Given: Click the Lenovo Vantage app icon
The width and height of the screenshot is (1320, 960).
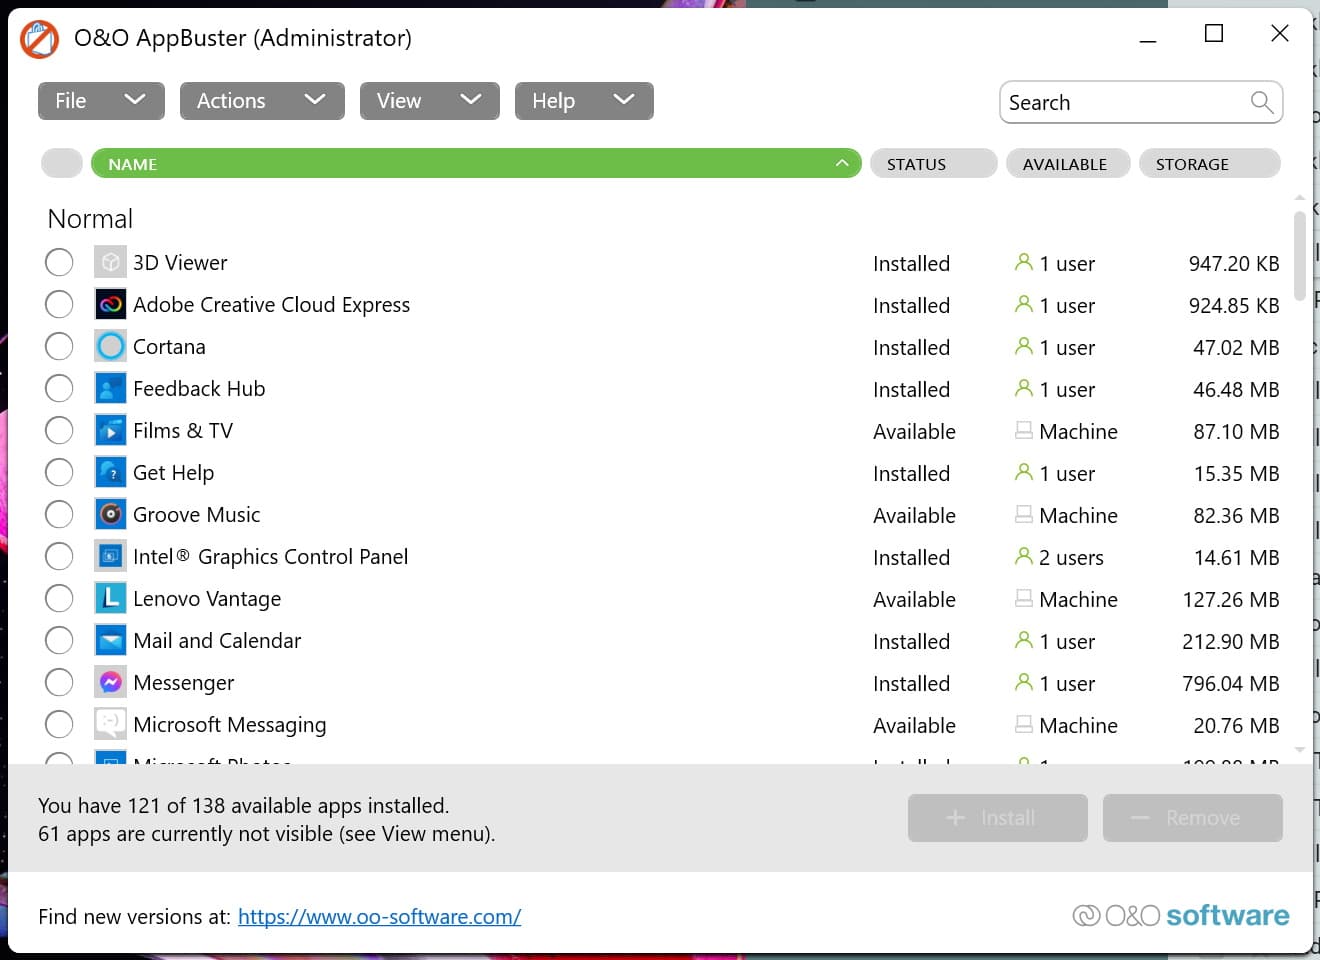Looking at the screenshot, I should (110, 598).
